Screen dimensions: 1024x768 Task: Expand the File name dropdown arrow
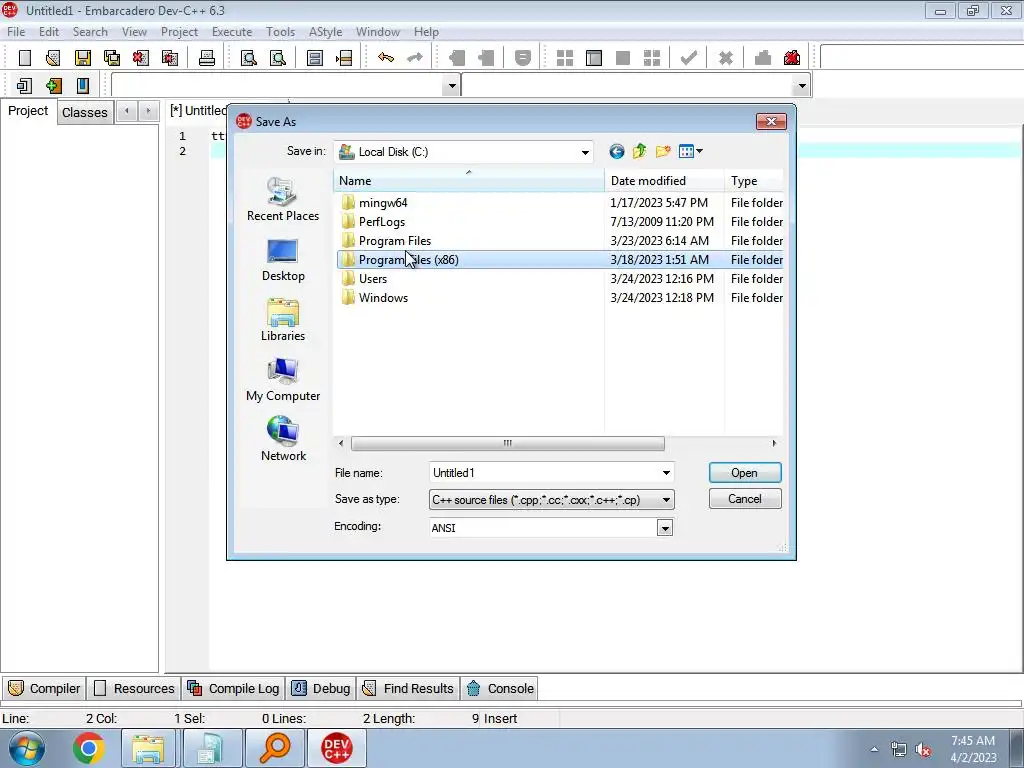666,473
